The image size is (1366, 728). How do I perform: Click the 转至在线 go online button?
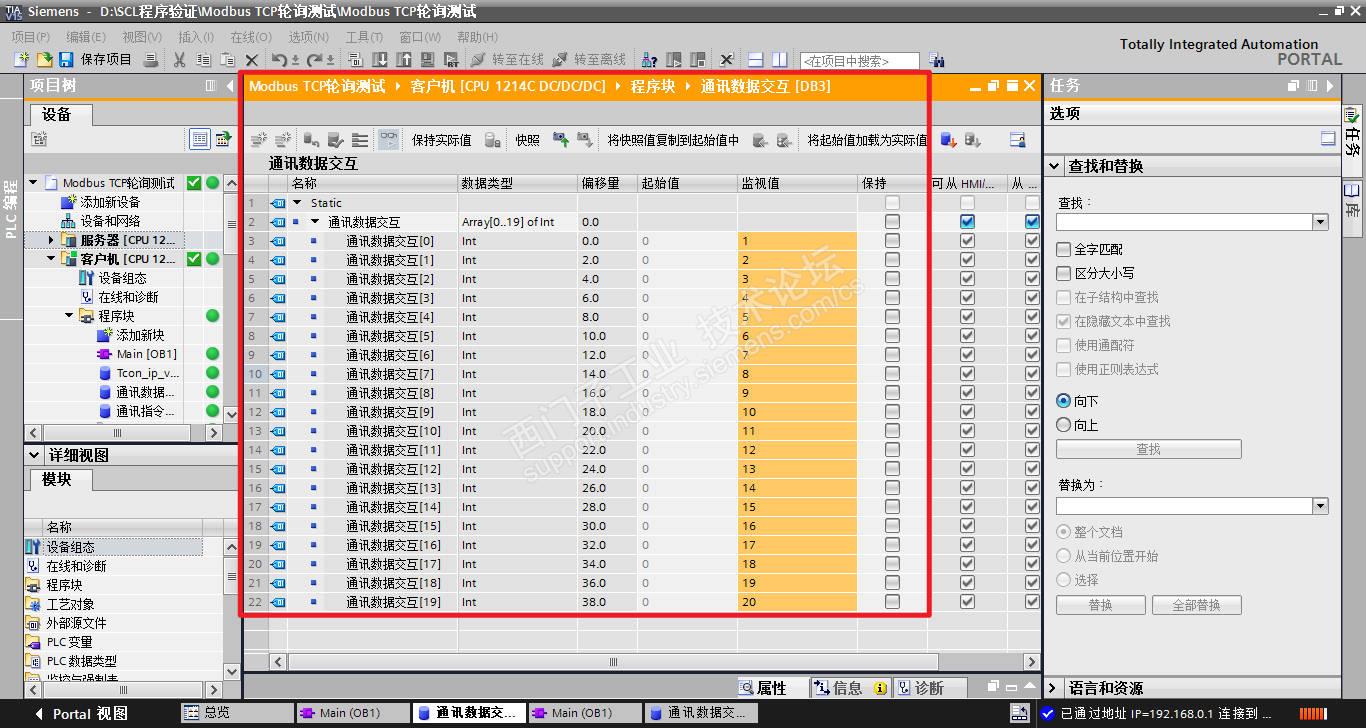point(507,60)
